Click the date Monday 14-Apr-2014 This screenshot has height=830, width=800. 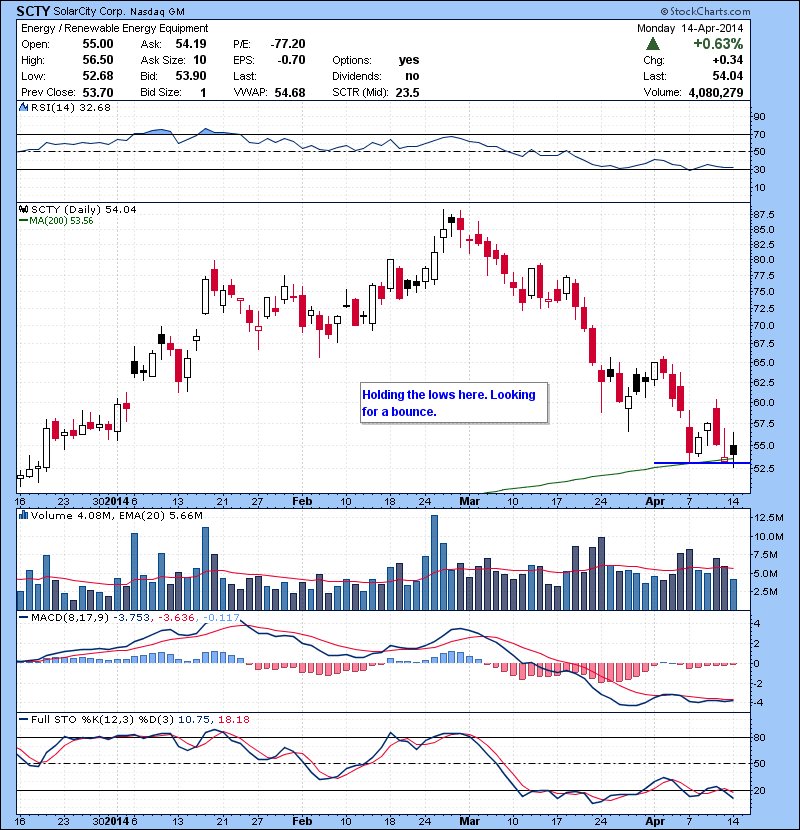[x=690, y=28]
